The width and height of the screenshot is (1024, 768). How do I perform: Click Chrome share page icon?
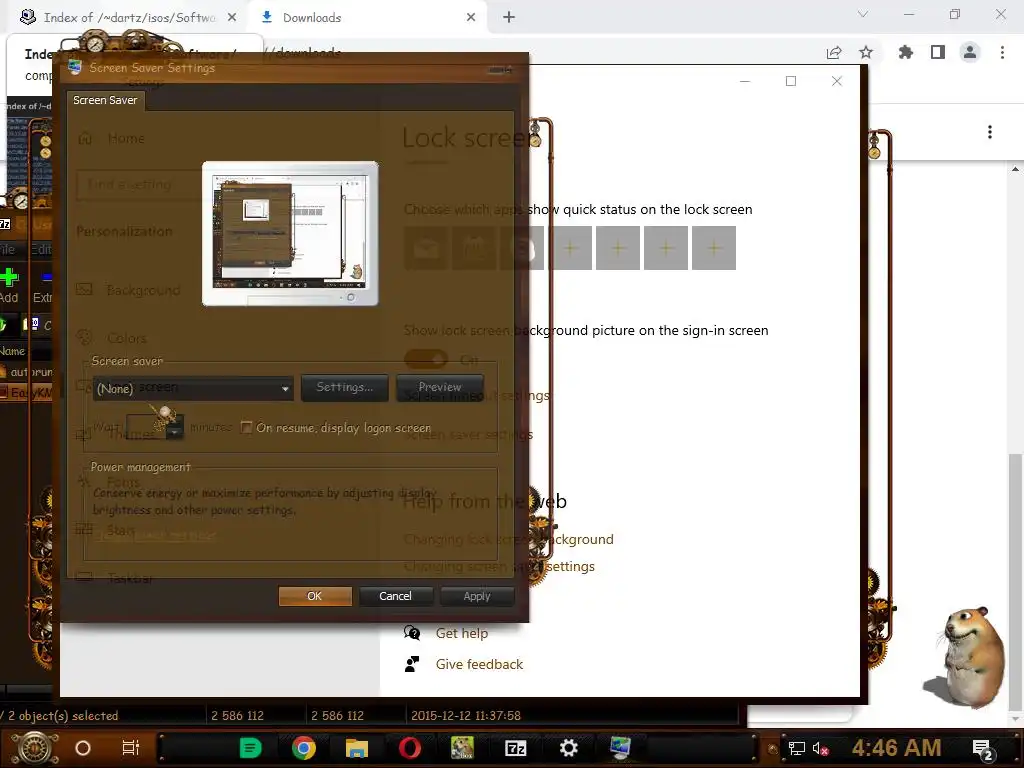pyautogui.click(x=834, y=53)
